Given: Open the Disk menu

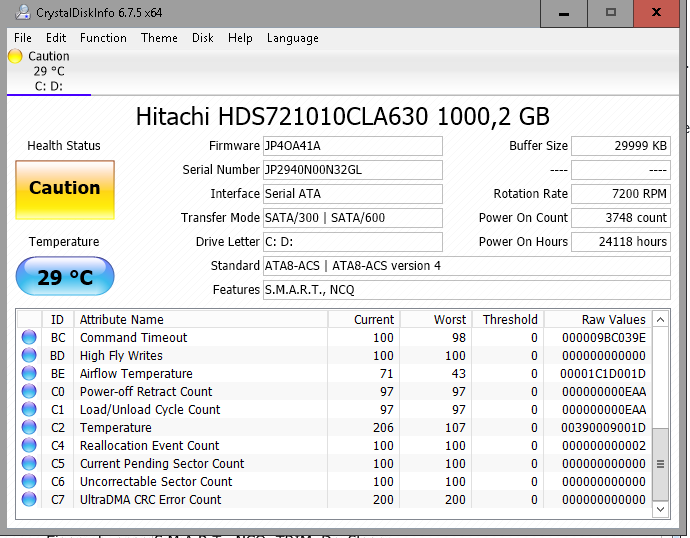Looking at the screenshot, I should click(203, 38).
